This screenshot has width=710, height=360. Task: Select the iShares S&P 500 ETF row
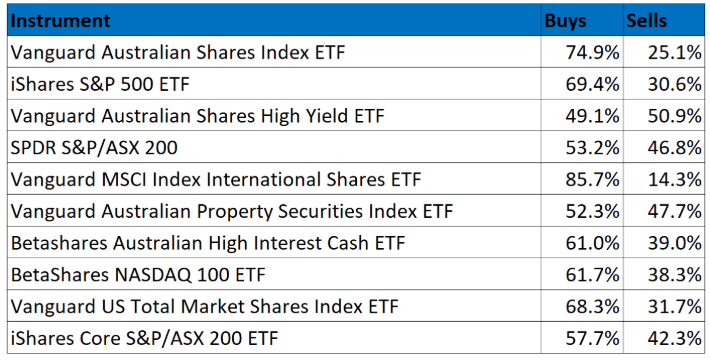pyautogui.click(x=356, y=84)
